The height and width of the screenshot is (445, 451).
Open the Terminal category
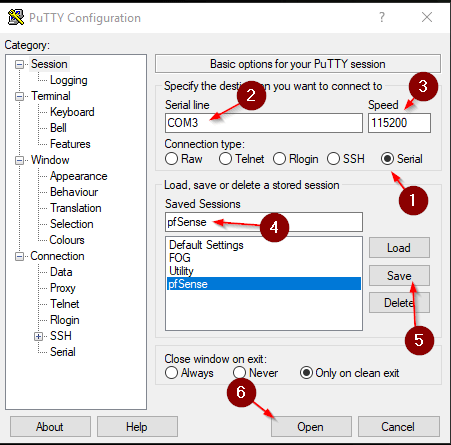click(x=51, y=96)
